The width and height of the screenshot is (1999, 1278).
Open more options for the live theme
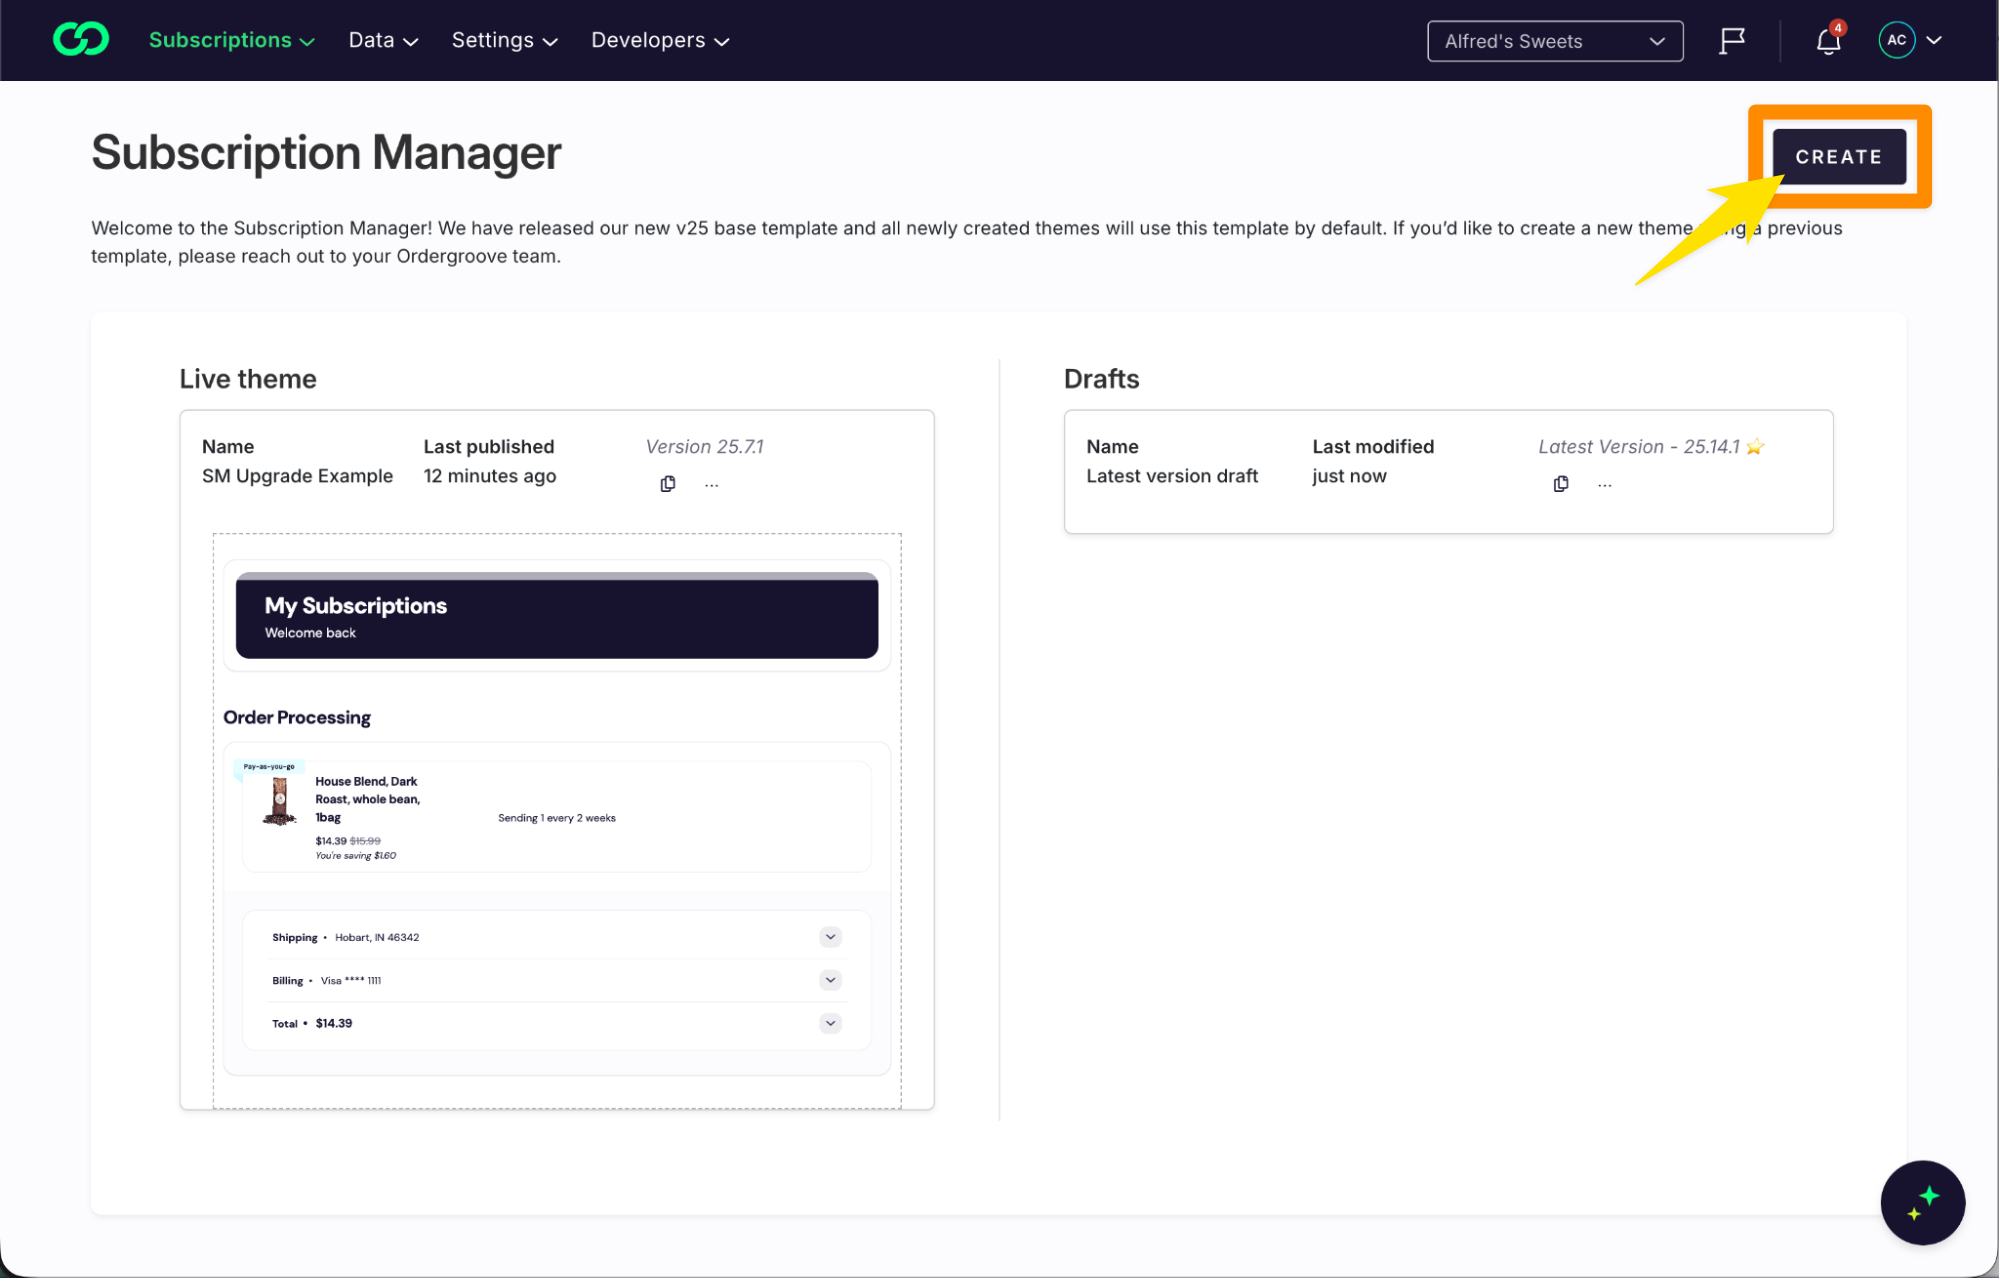coord(712,484)
